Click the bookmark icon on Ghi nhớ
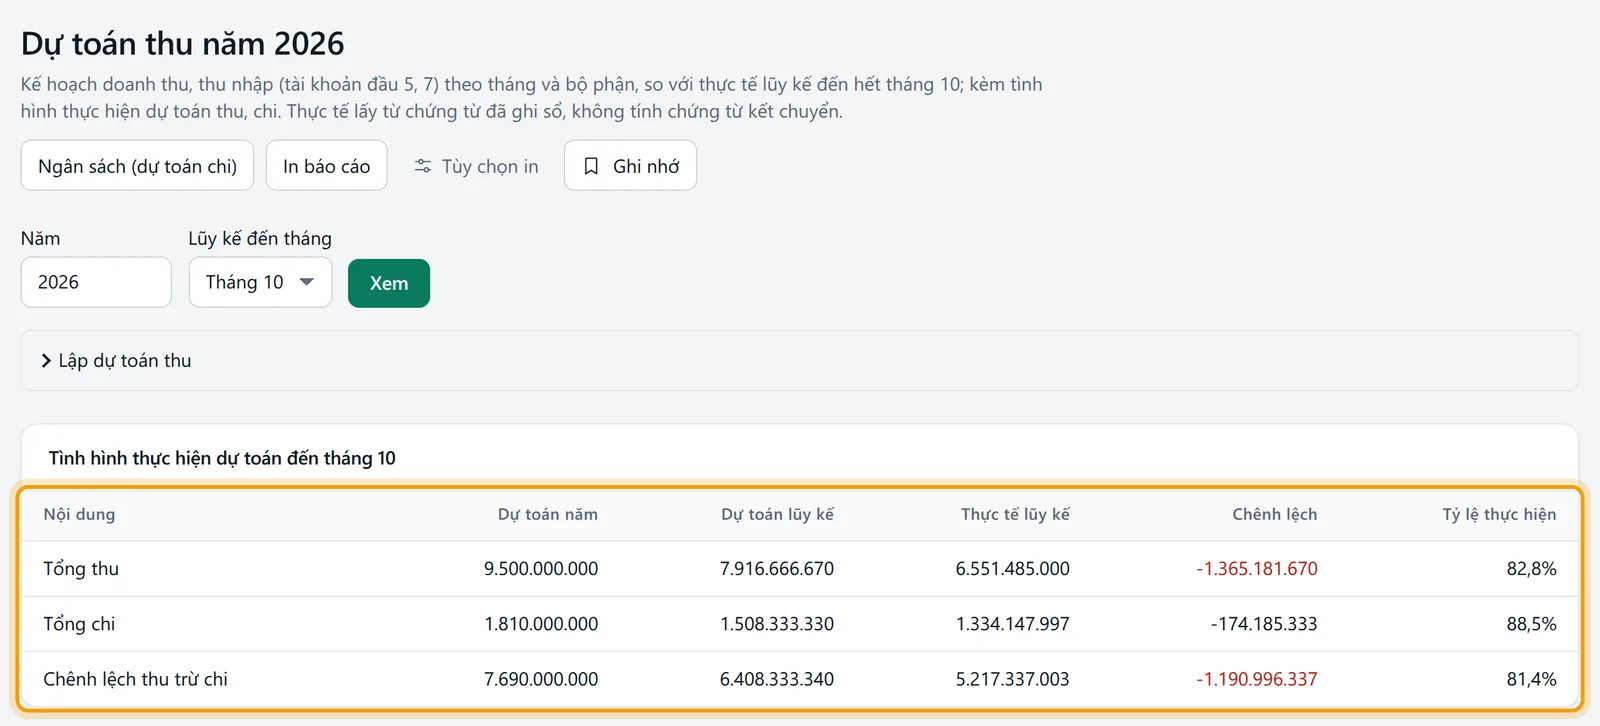 click(x=591, y=166)
